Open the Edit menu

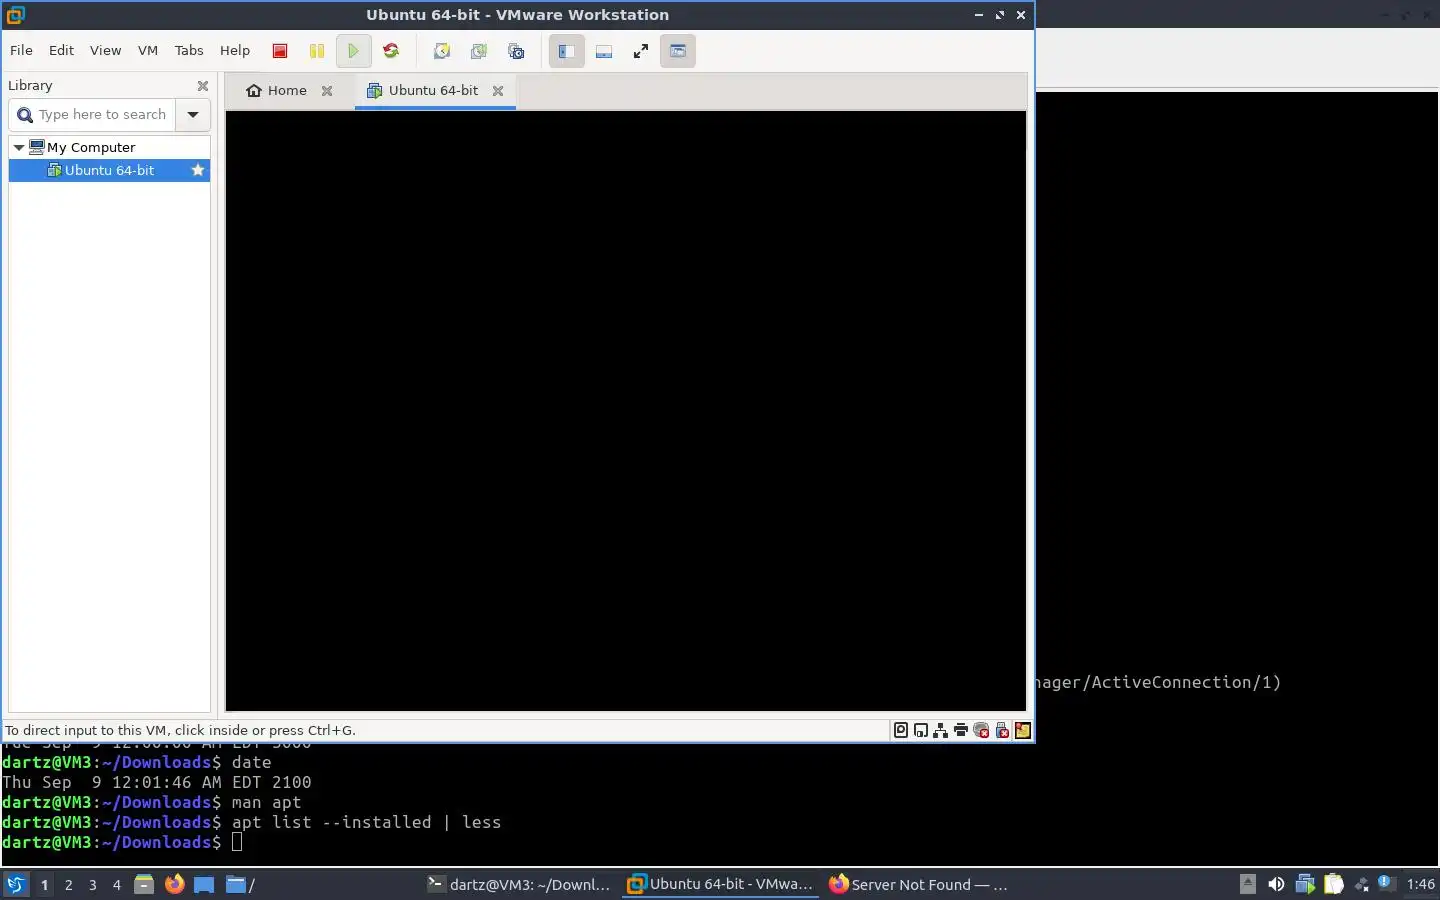tap(62, 50)
